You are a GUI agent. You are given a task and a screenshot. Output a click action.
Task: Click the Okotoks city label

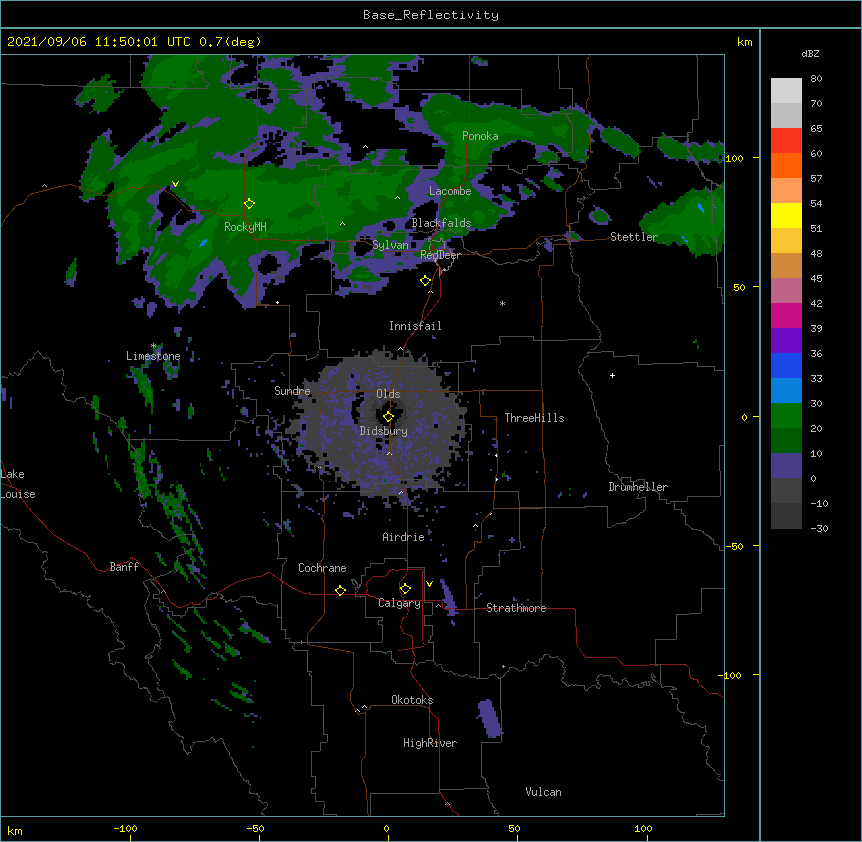pyautogui.click(x=412, y=700)
